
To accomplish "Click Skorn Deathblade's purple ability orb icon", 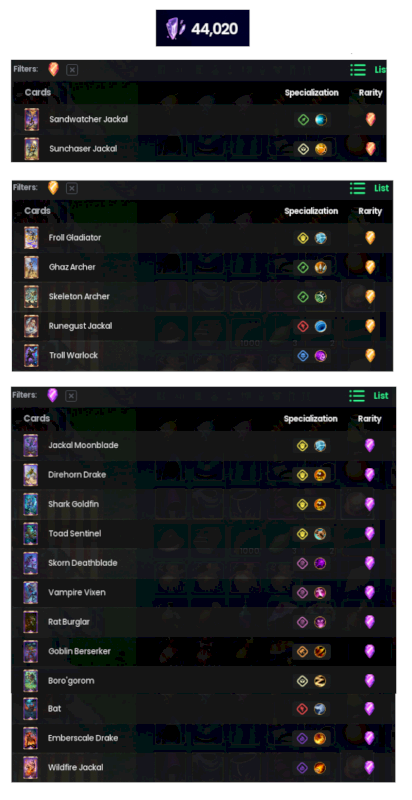I will (320, 563).
